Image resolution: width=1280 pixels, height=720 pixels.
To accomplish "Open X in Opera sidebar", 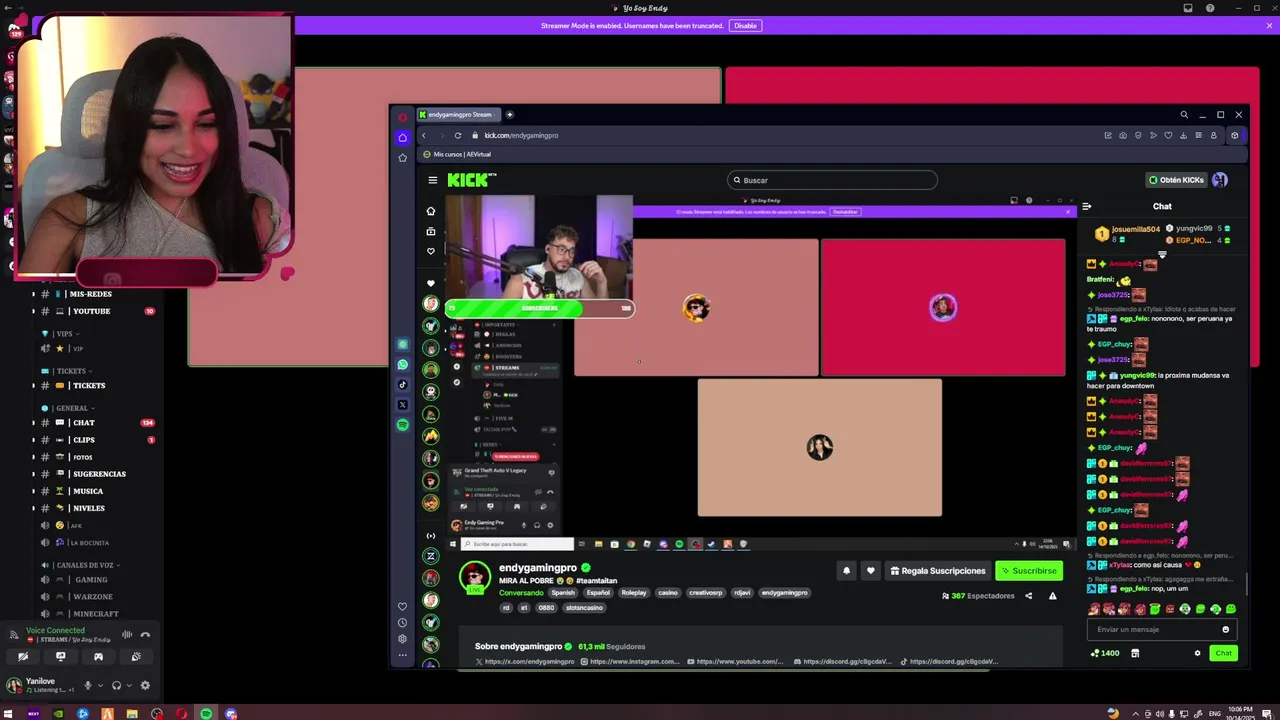I will click(402, 405).
